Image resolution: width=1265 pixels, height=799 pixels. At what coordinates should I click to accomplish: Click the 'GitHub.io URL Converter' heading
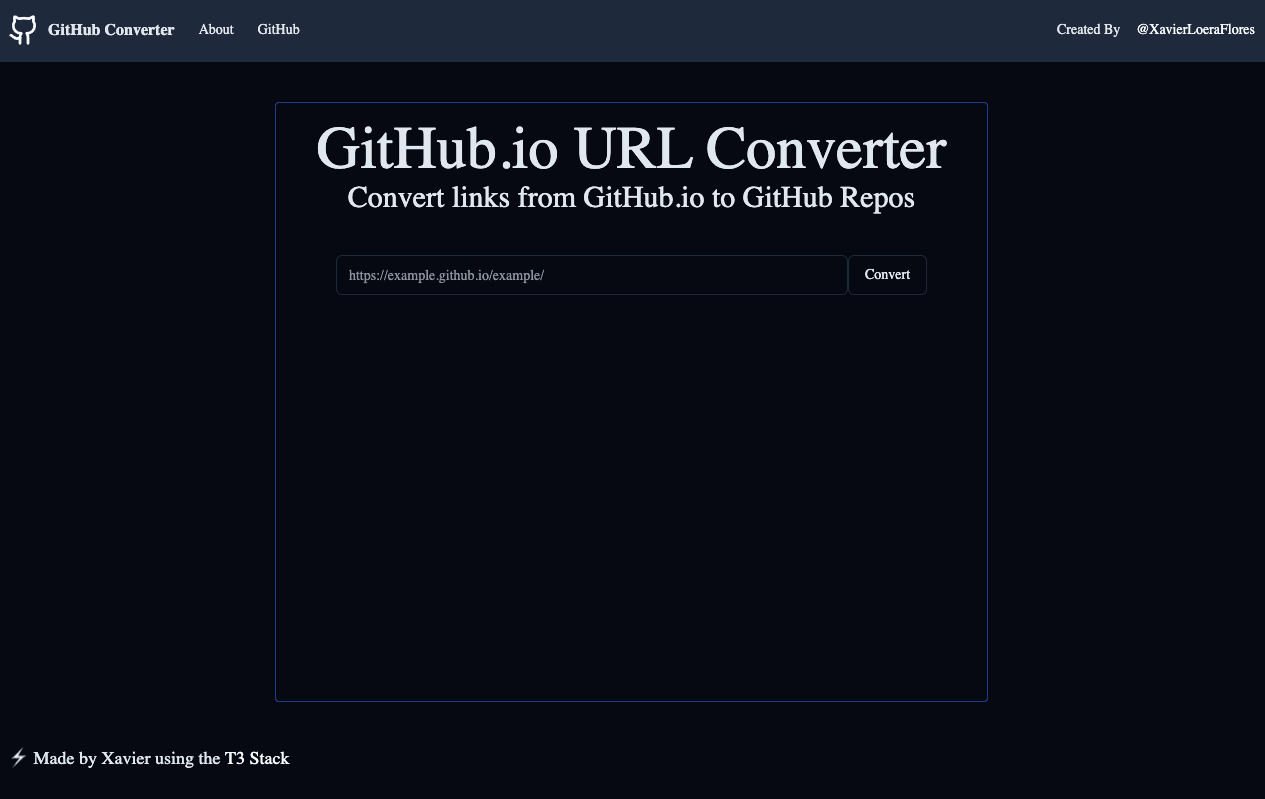[x=631, y=148]
